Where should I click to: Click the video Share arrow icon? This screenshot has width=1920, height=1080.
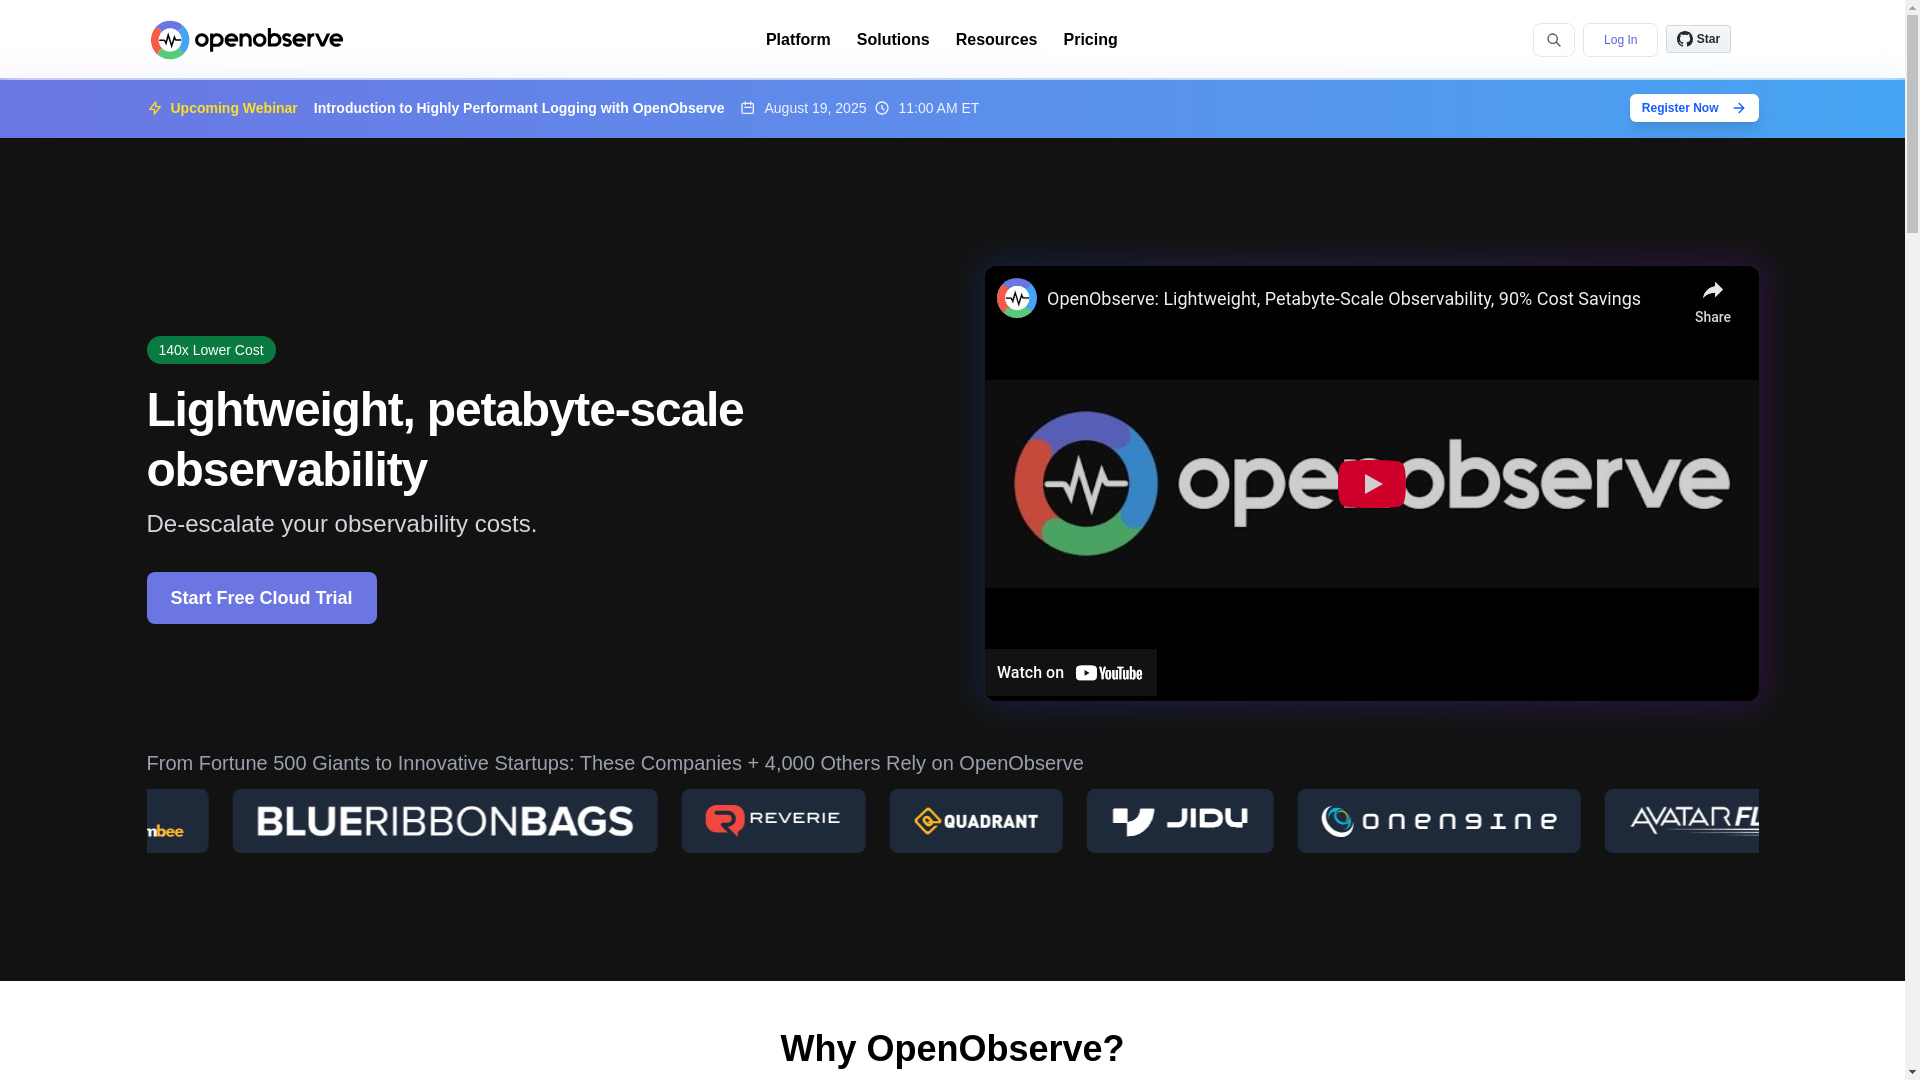click(1712, 291)
